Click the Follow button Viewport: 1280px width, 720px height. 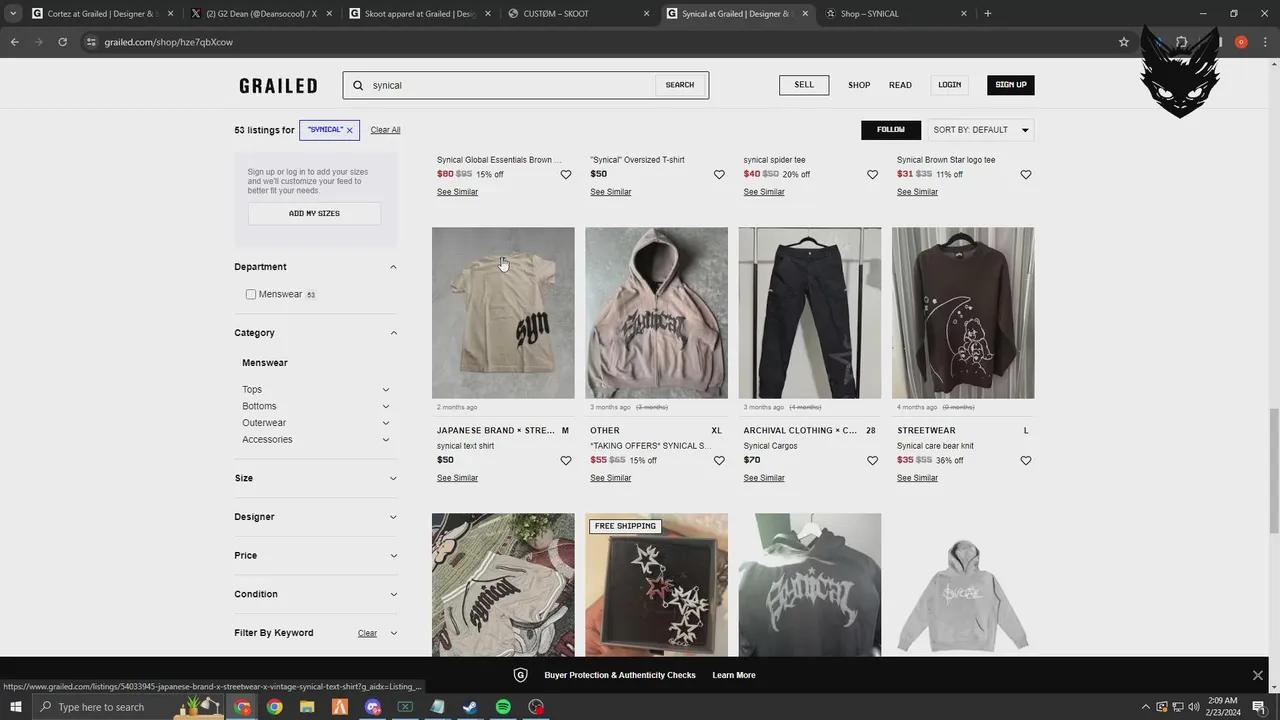(890, 130)
